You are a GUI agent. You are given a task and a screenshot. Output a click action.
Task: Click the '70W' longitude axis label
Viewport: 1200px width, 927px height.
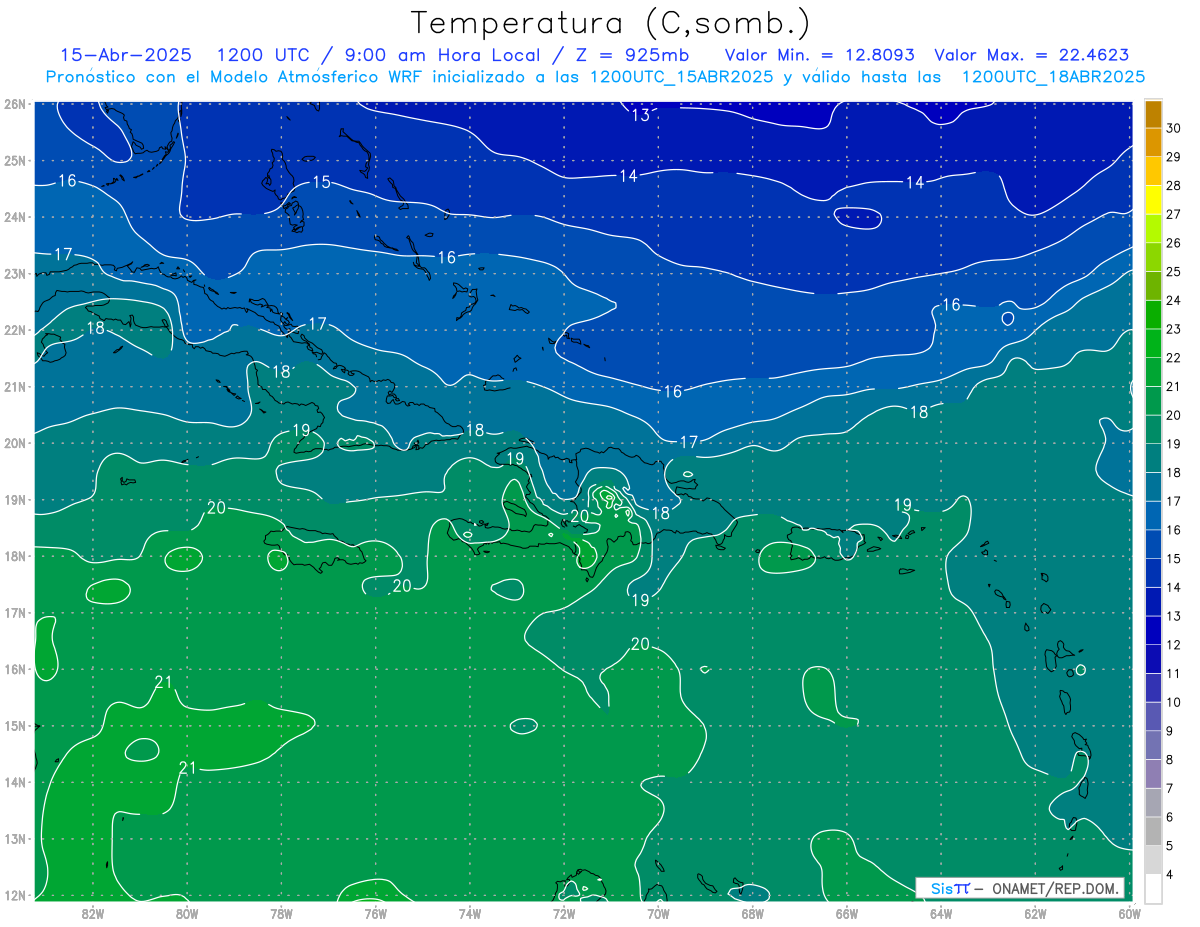658,913
